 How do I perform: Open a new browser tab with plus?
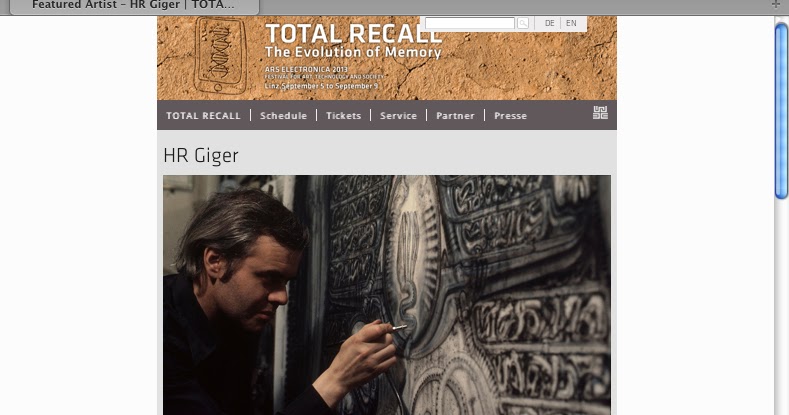(x=775, y=5)
